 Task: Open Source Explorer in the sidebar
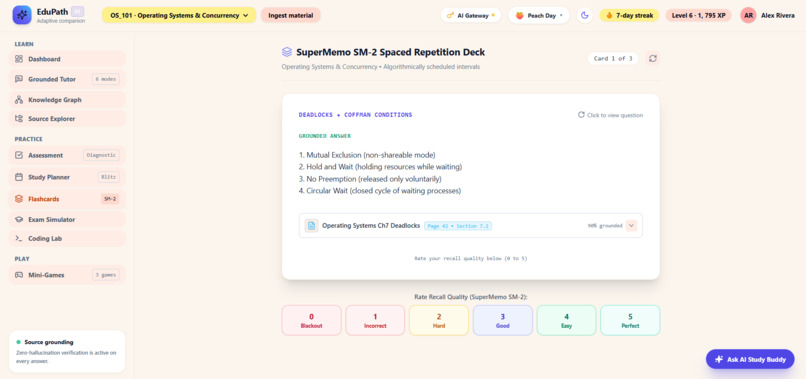point(67,119)
